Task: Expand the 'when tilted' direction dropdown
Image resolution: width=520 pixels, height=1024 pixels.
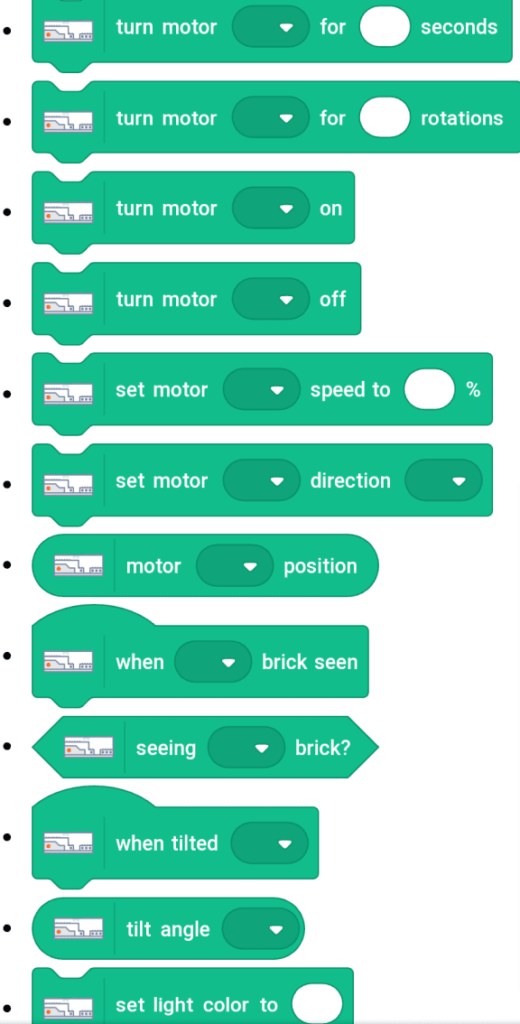Action: pyautogui.click(x=269, y=843)
